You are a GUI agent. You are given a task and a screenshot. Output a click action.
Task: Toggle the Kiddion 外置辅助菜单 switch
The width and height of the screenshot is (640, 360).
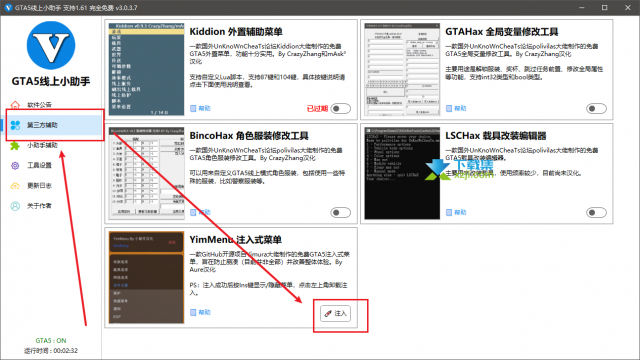point(340,109)
